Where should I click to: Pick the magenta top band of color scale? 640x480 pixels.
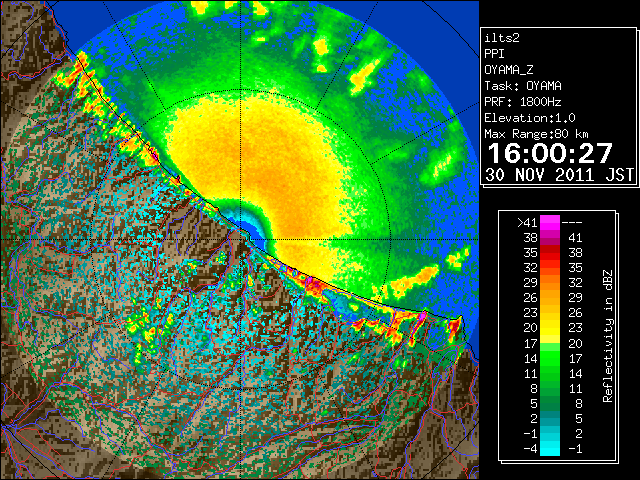tap(550, 223)
